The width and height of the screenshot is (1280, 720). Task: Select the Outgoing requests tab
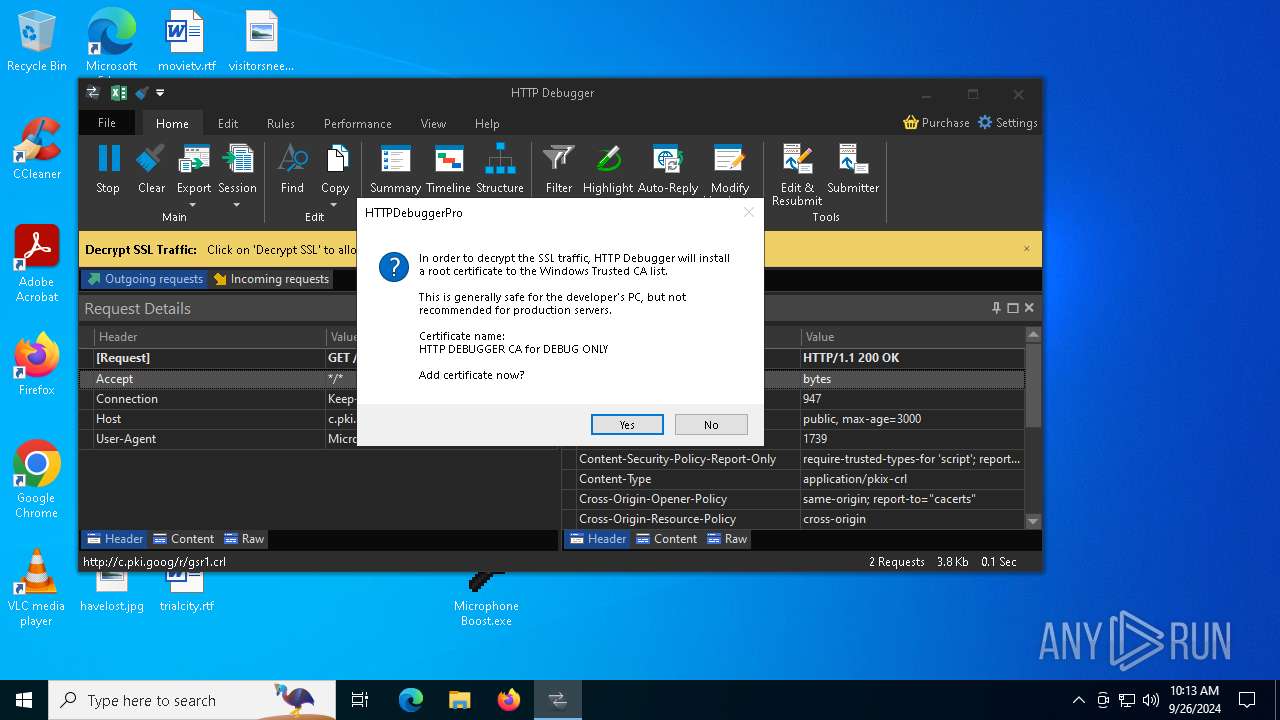click(x=145, y=279)
